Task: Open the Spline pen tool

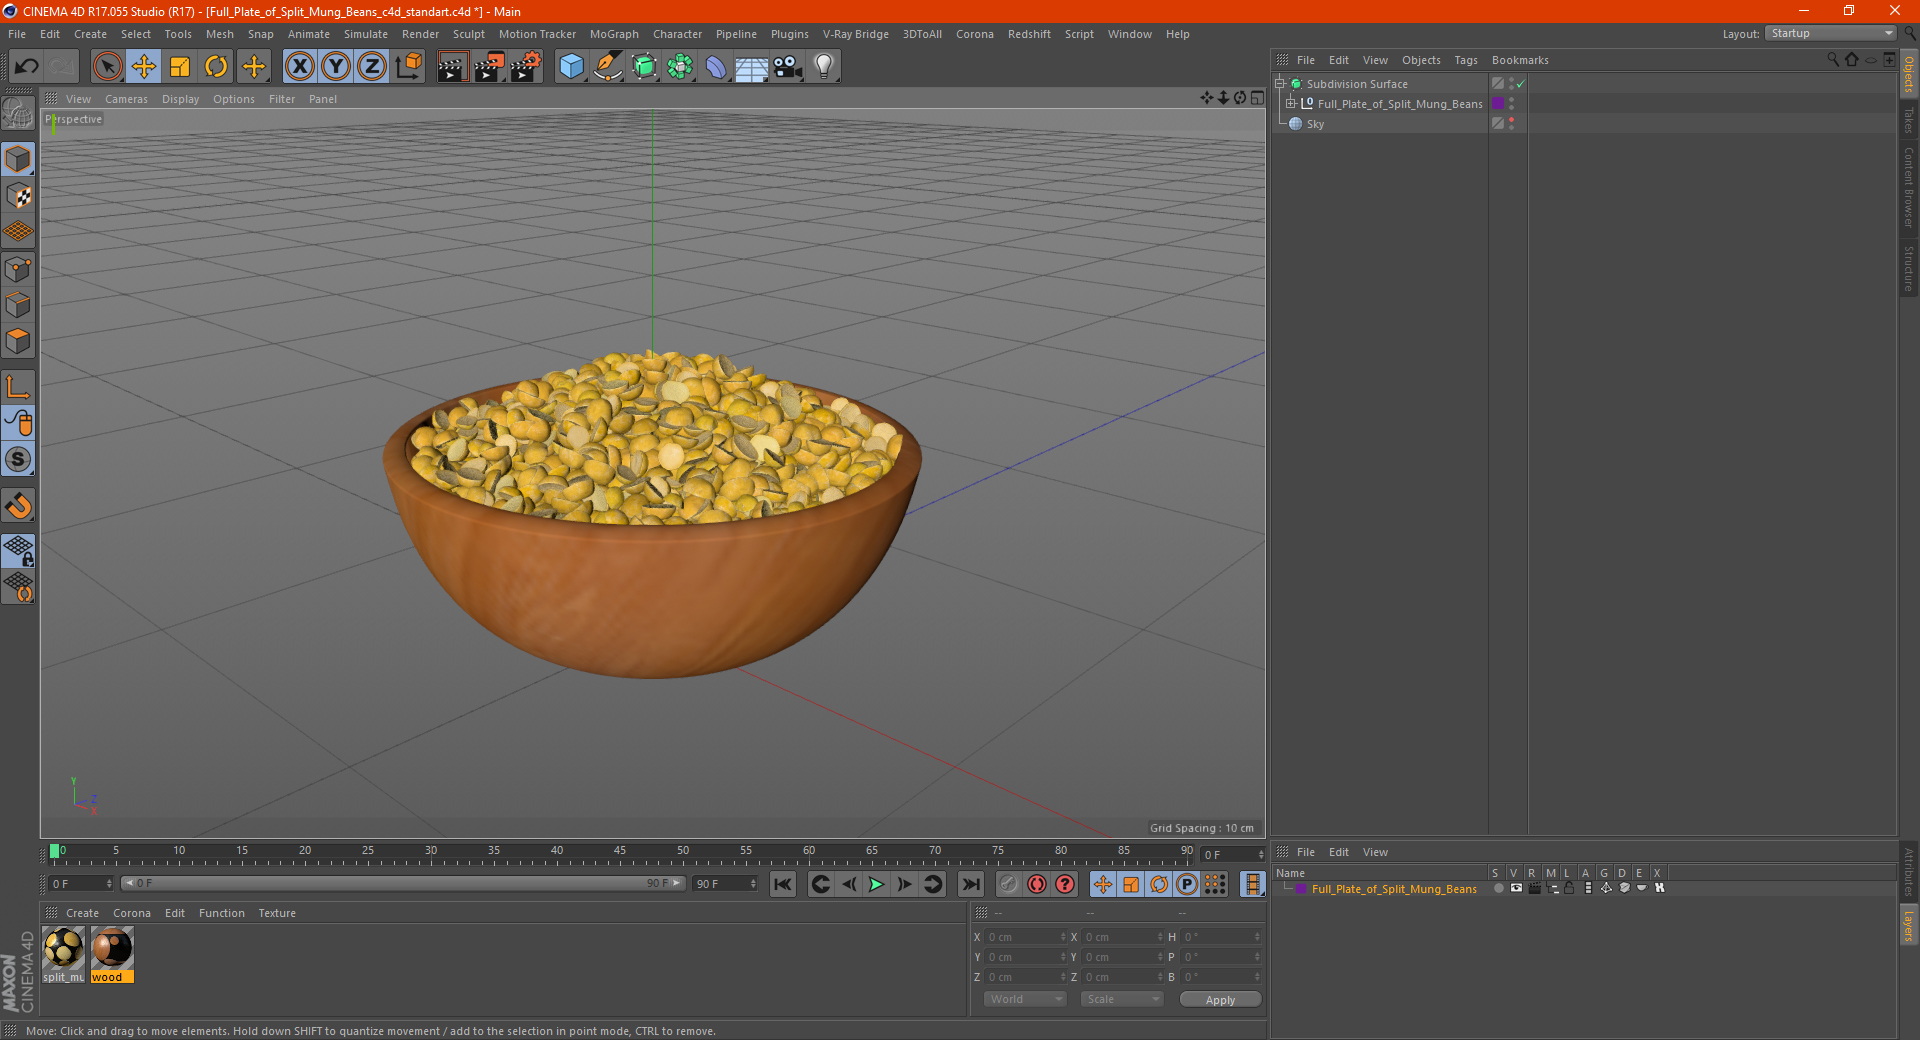Action: tap(607, 67)
